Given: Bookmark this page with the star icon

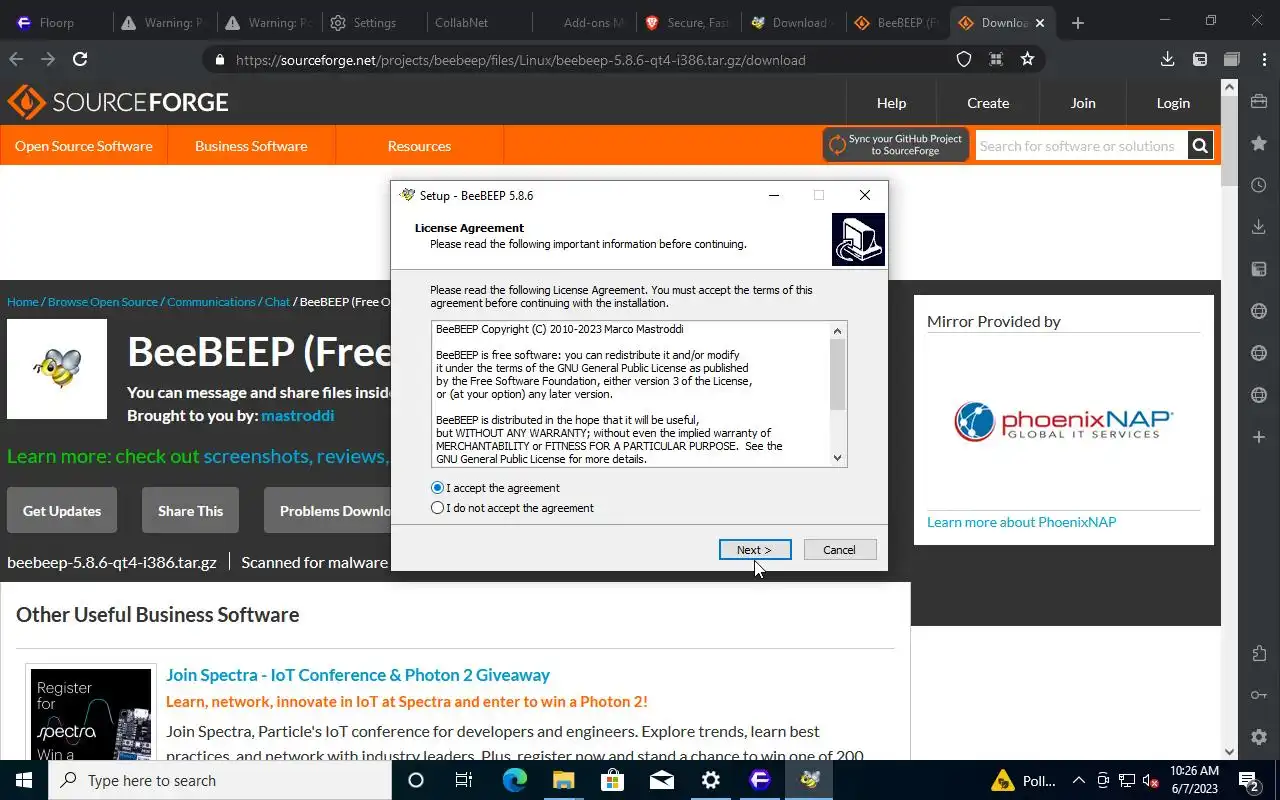Looking at the screenshot, I should (1027, 60).
